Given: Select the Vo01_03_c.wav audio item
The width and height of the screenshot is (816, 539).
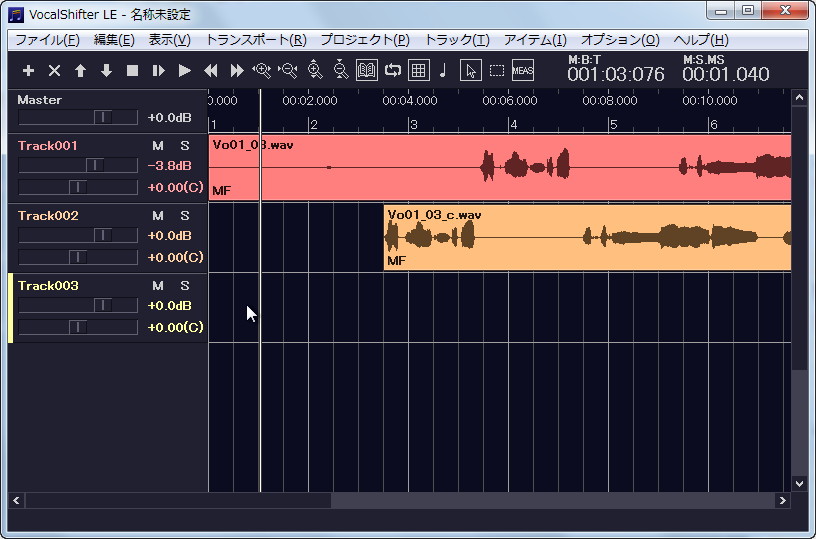Looking at the screenshot, I should (587, 237).
